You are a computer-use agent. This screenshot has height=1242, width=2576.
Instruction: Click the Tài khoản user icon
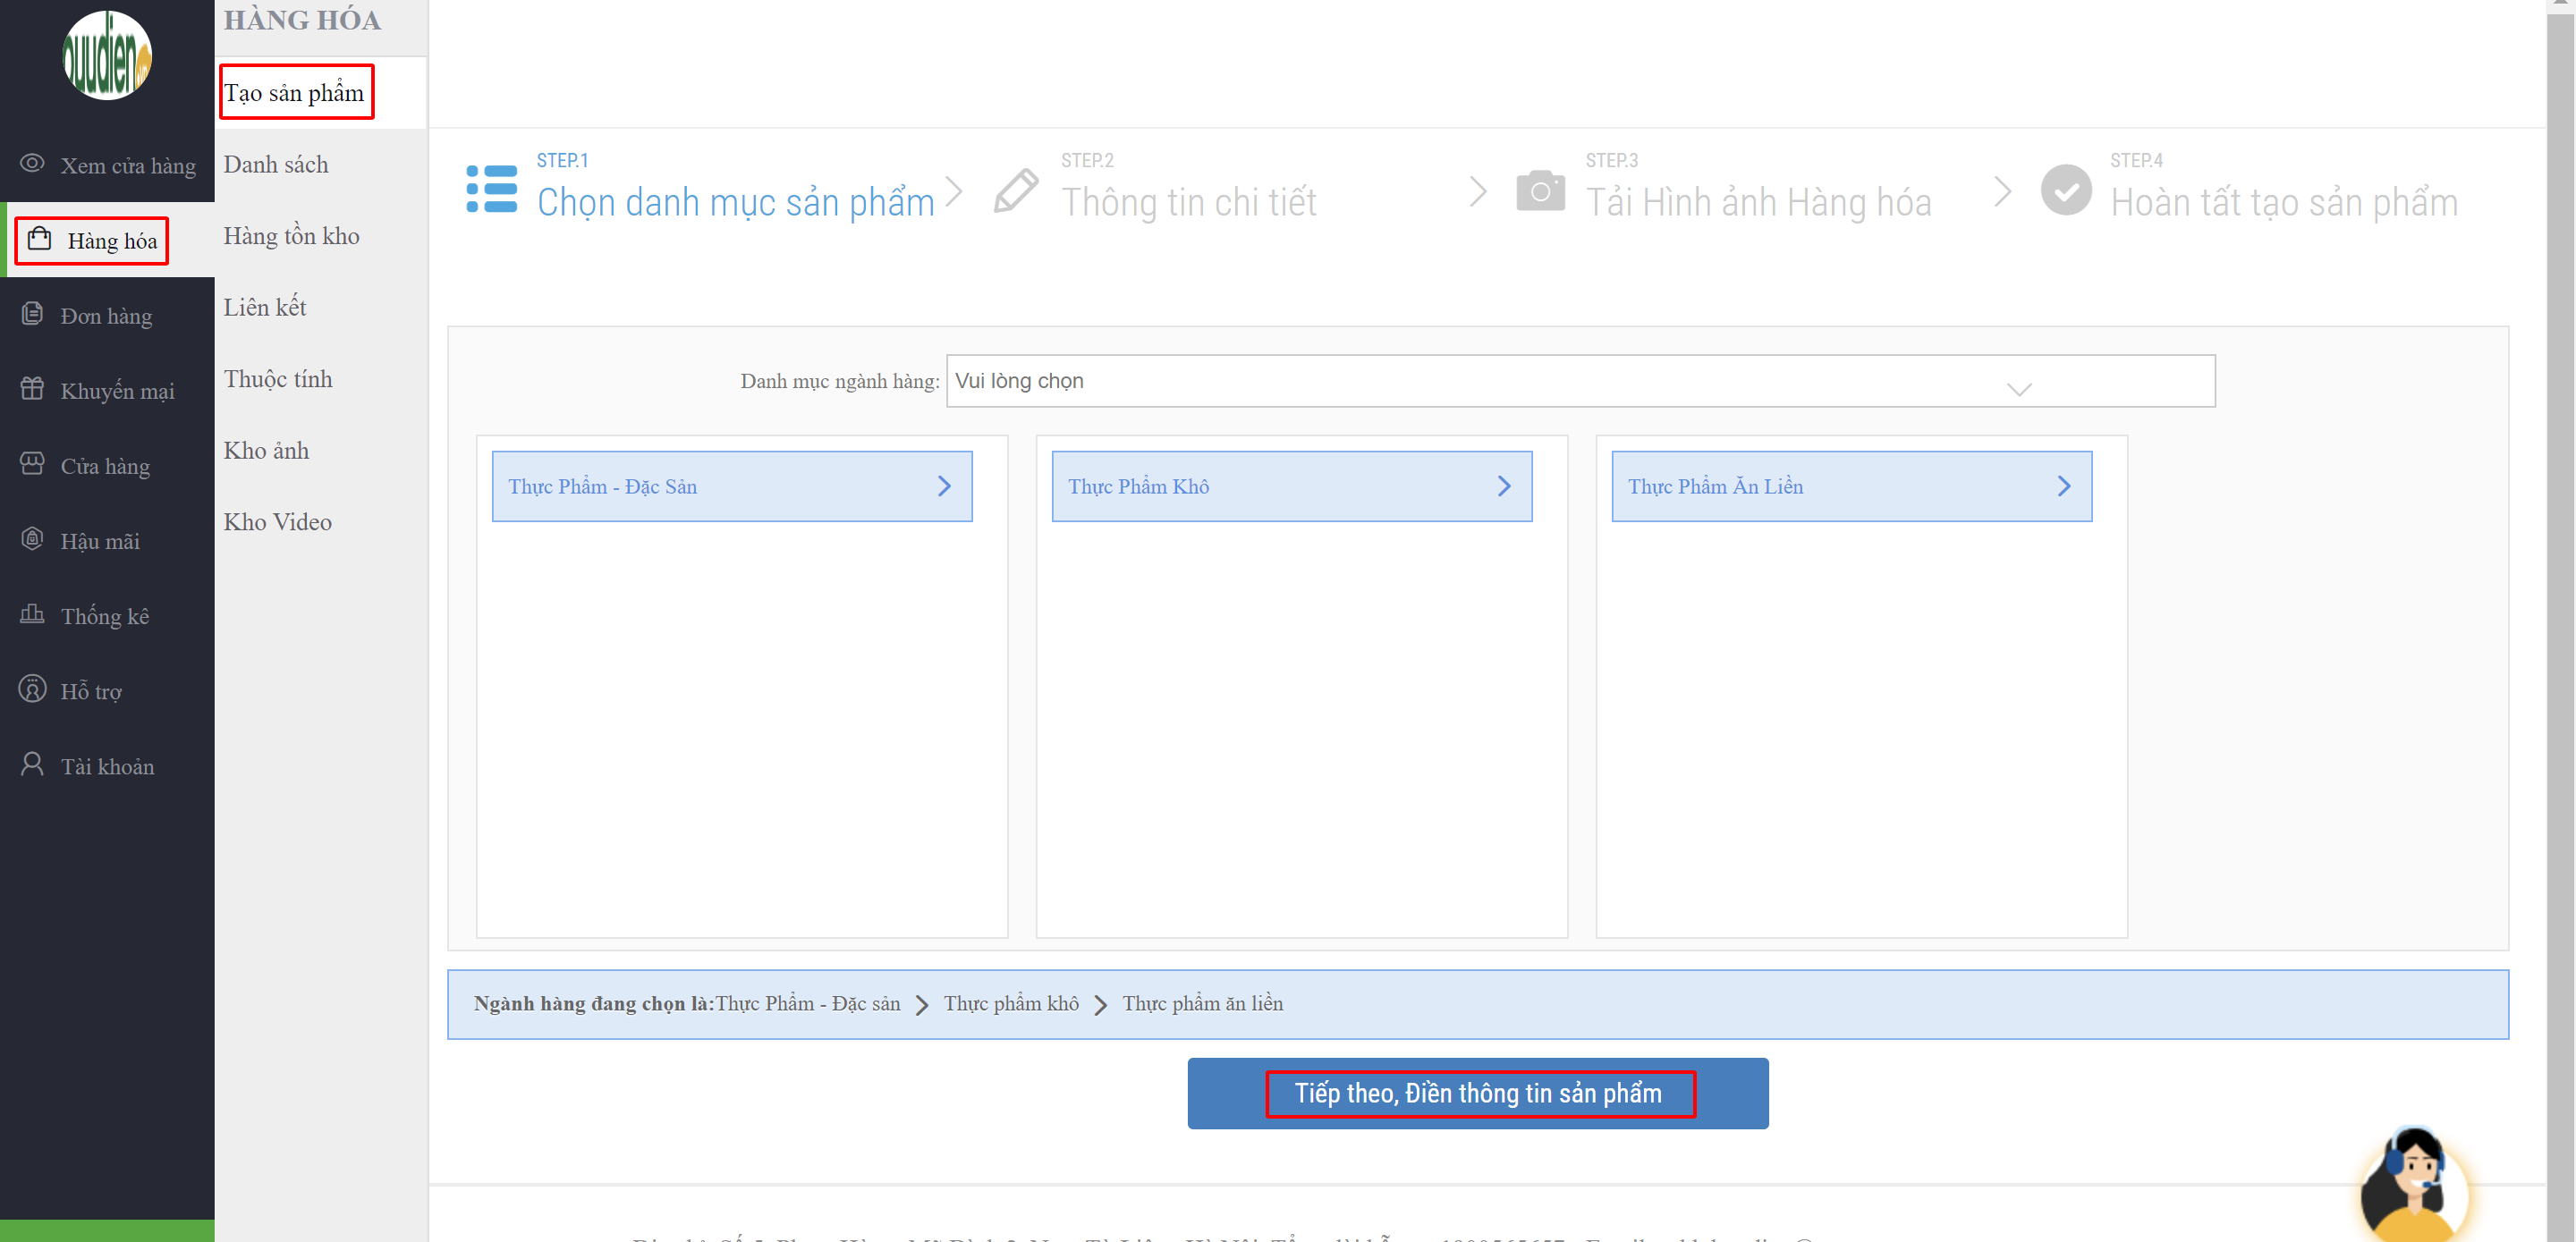click(x=32, y=765)
